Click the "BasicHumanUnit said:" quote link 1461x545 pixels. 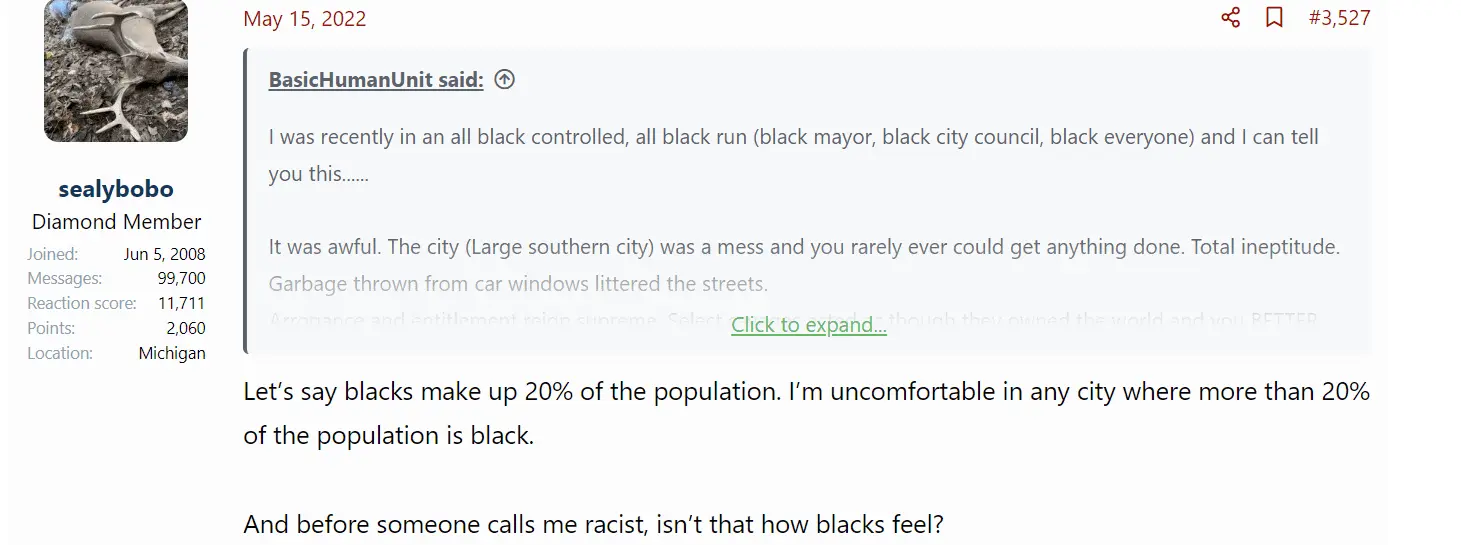(x=376, y=81)
